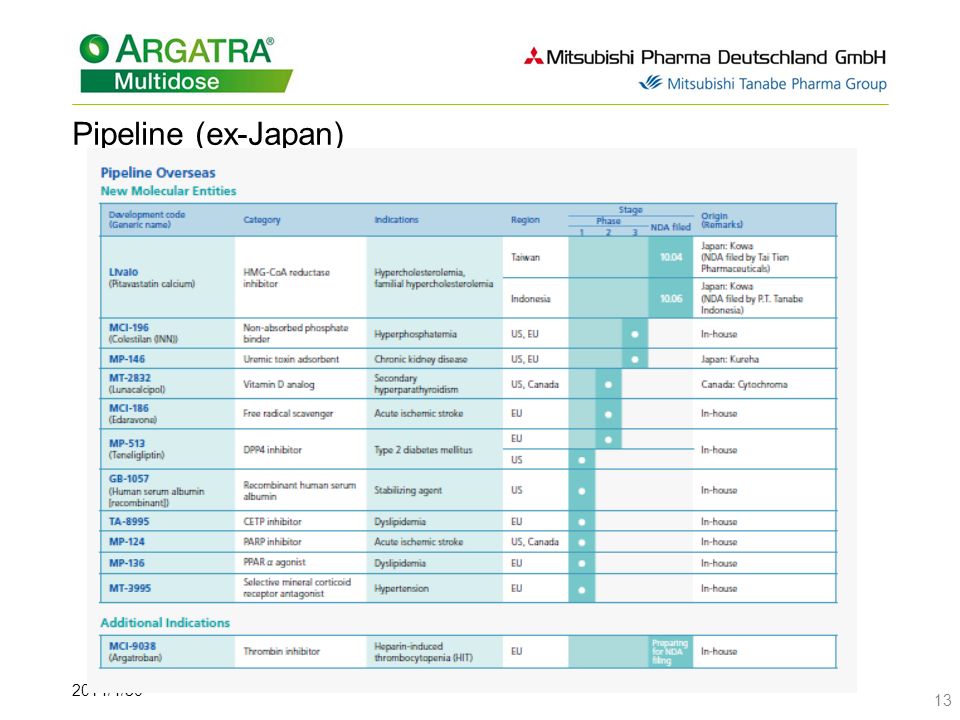Screen dimensions: 960x720
Task: Click the Mitsubishi three-diamond logo
Action: [x=533, y=56]
